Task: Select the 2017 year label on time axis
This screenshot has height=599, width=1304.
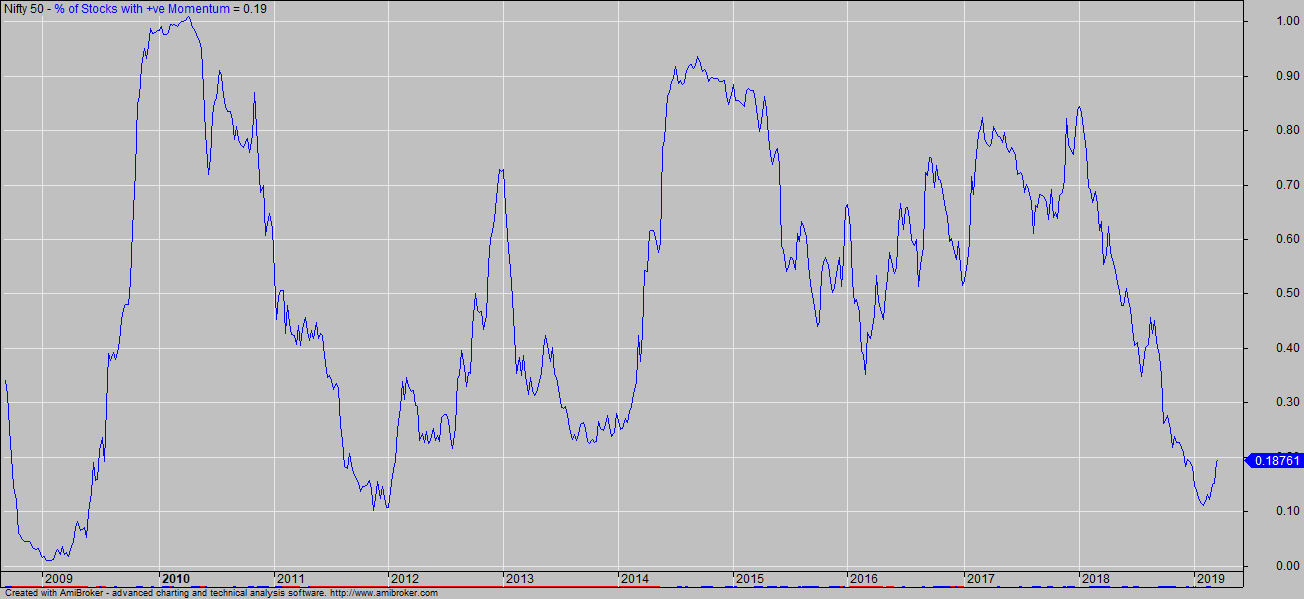Action: (x=980, y=578)
